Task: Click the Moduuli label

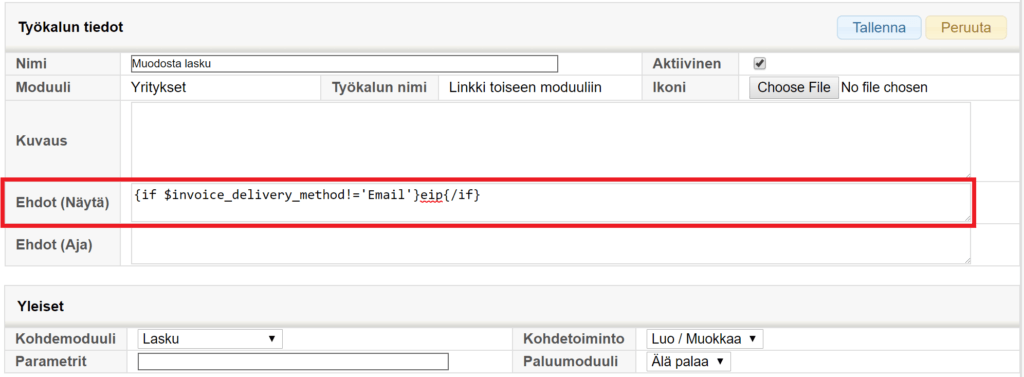Action: tap(43, 88)
